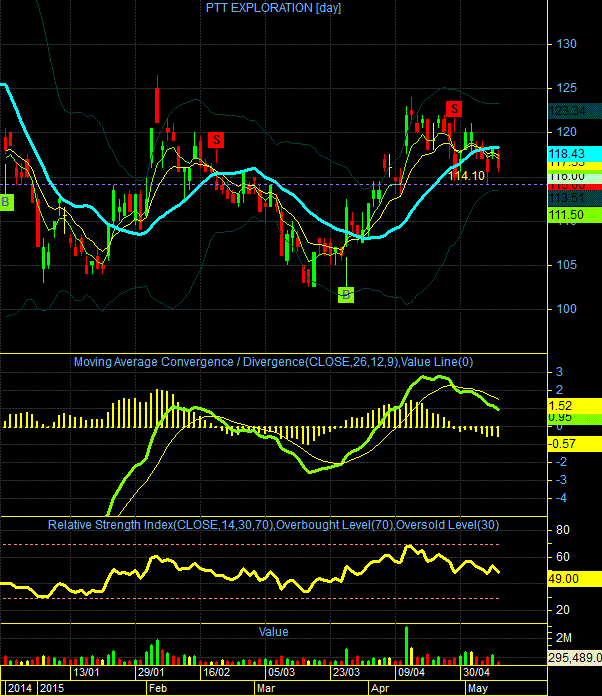Image resolution: width=602 pixels, height=696 pixels.
Task: Click the 2M volume axis label
Action: 564,638
